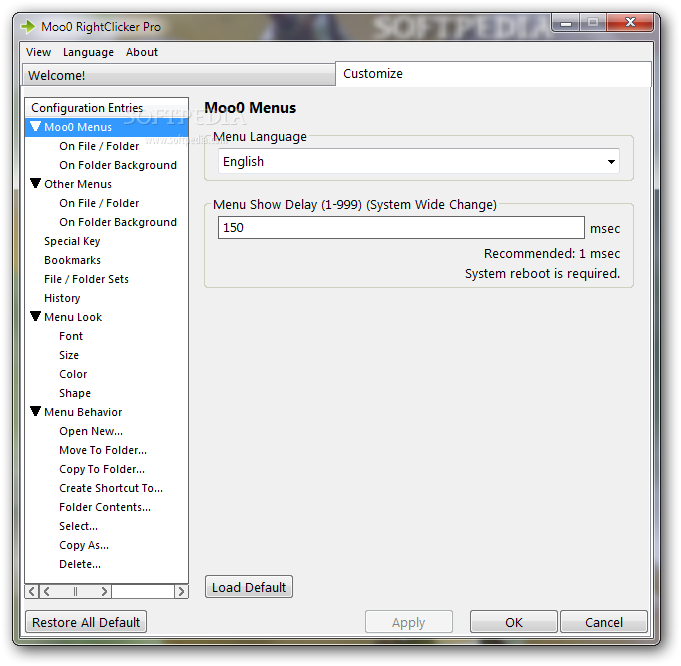
Task: Open the Bookmarks configuration entry
Action: tap(73, 260)
